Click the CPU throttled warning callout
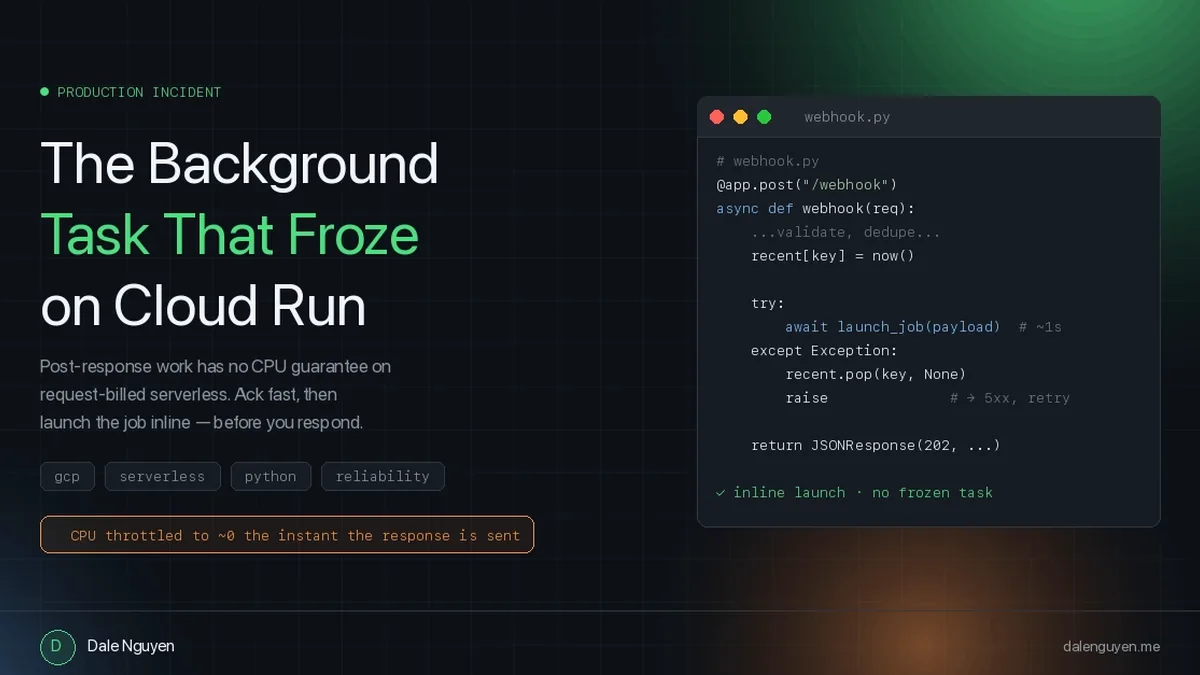The height and width of the screenshot is (675, 1200). point(287,535)
